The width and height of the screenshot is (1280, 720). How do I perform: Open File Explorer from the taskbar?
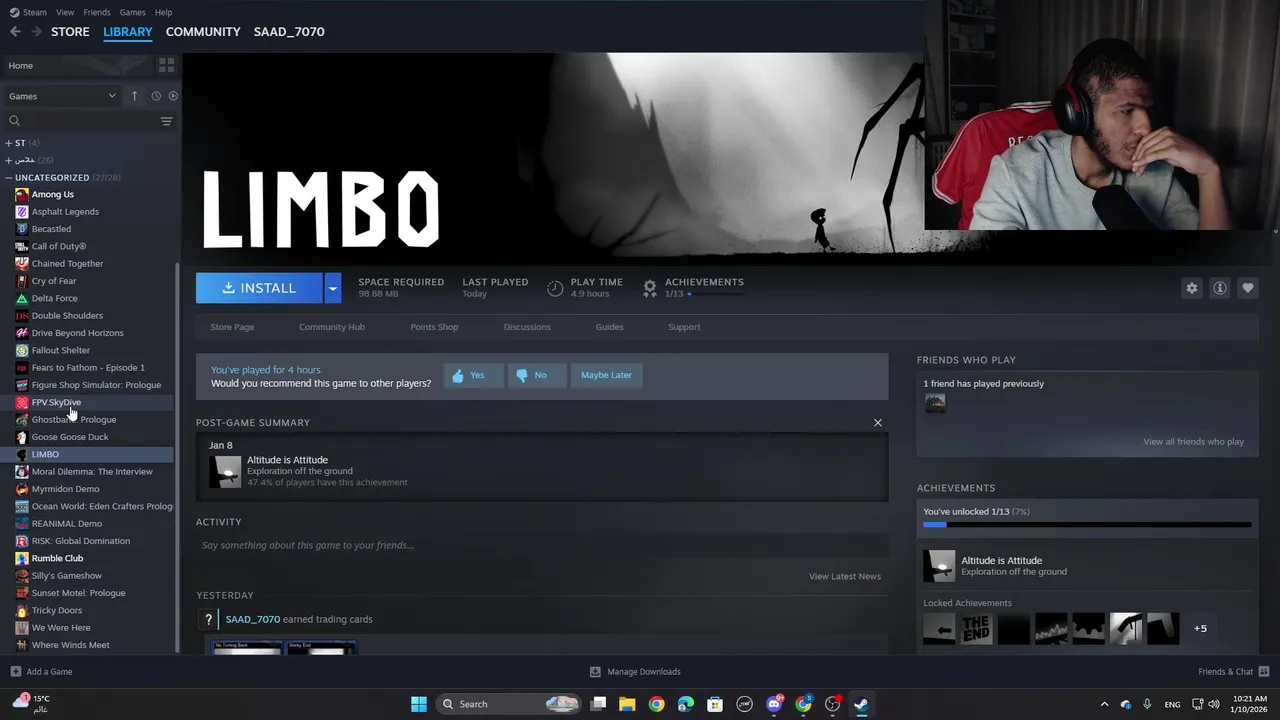point(627,704)
